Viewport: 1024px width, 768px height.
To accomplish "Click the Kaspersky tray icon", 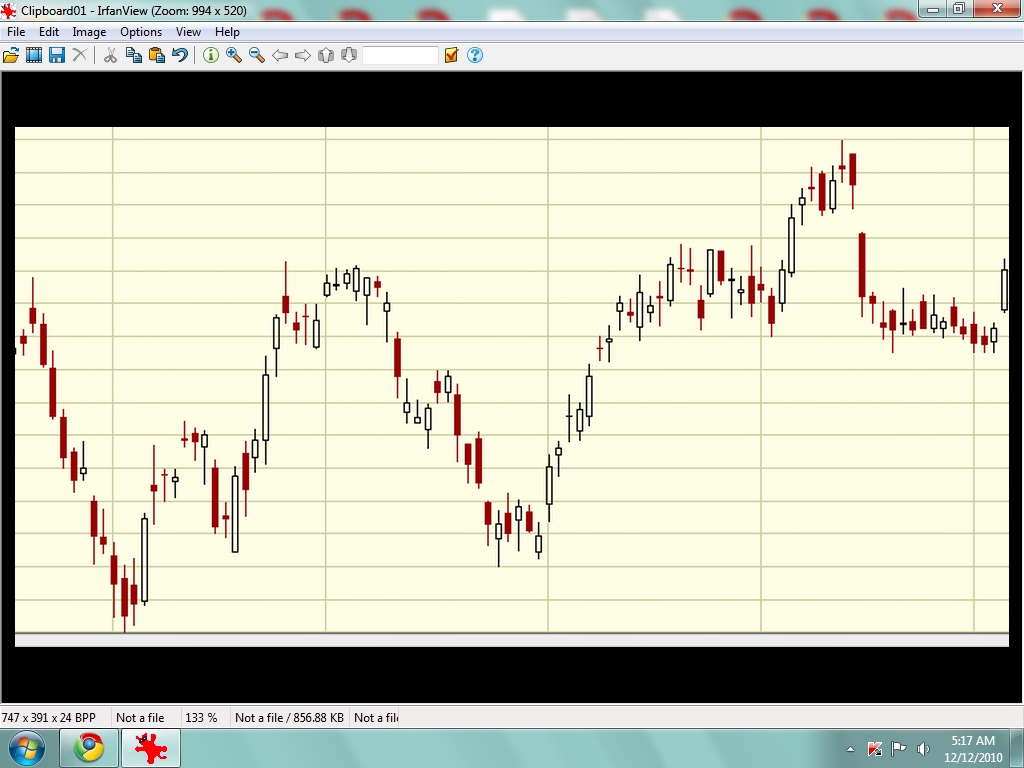I will (875, 749).
